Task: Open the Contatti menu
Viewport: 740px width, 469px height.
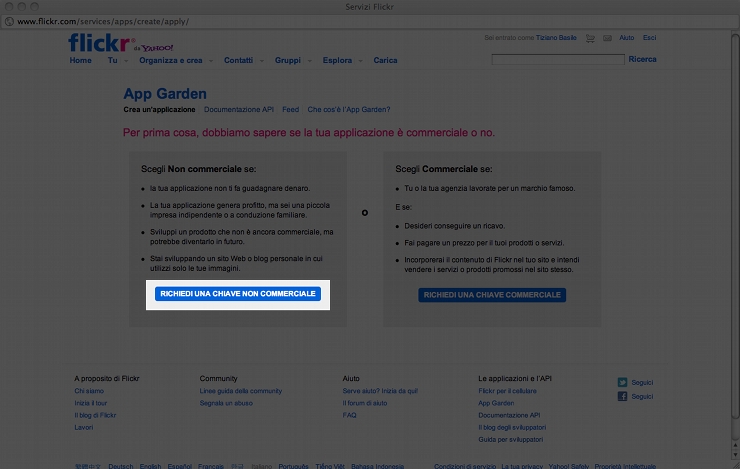Action: point(238,60)
